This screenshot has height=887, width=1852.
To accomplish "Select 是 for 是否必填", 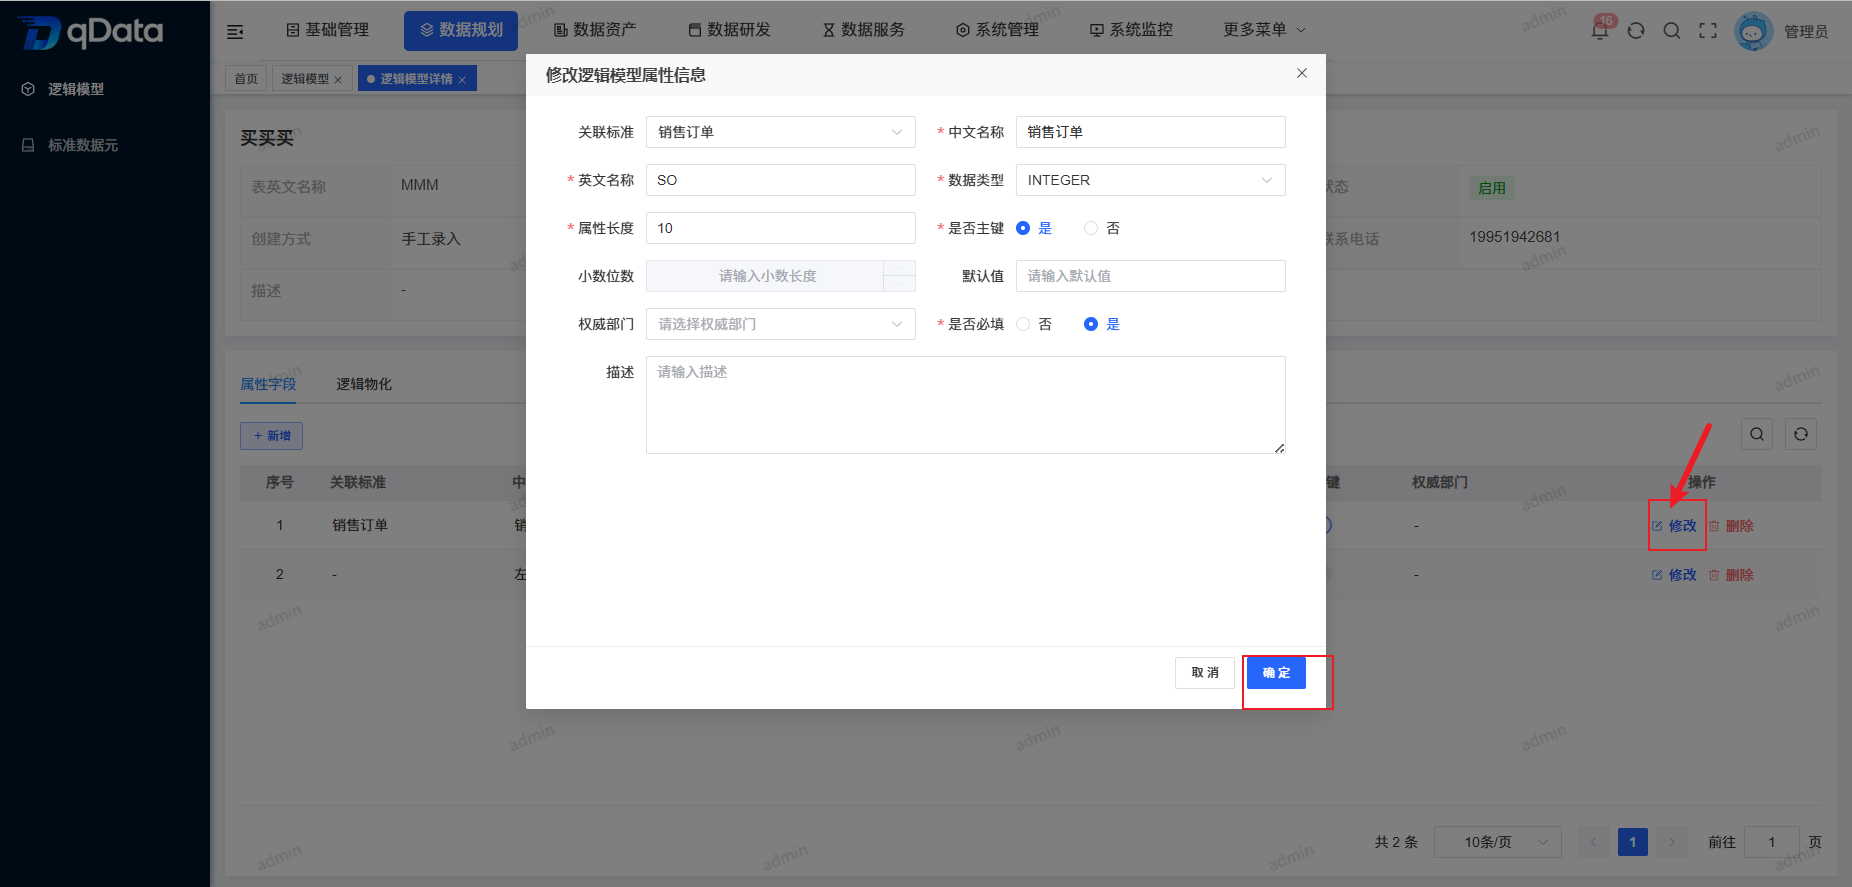I will [x=1102, y=324].
